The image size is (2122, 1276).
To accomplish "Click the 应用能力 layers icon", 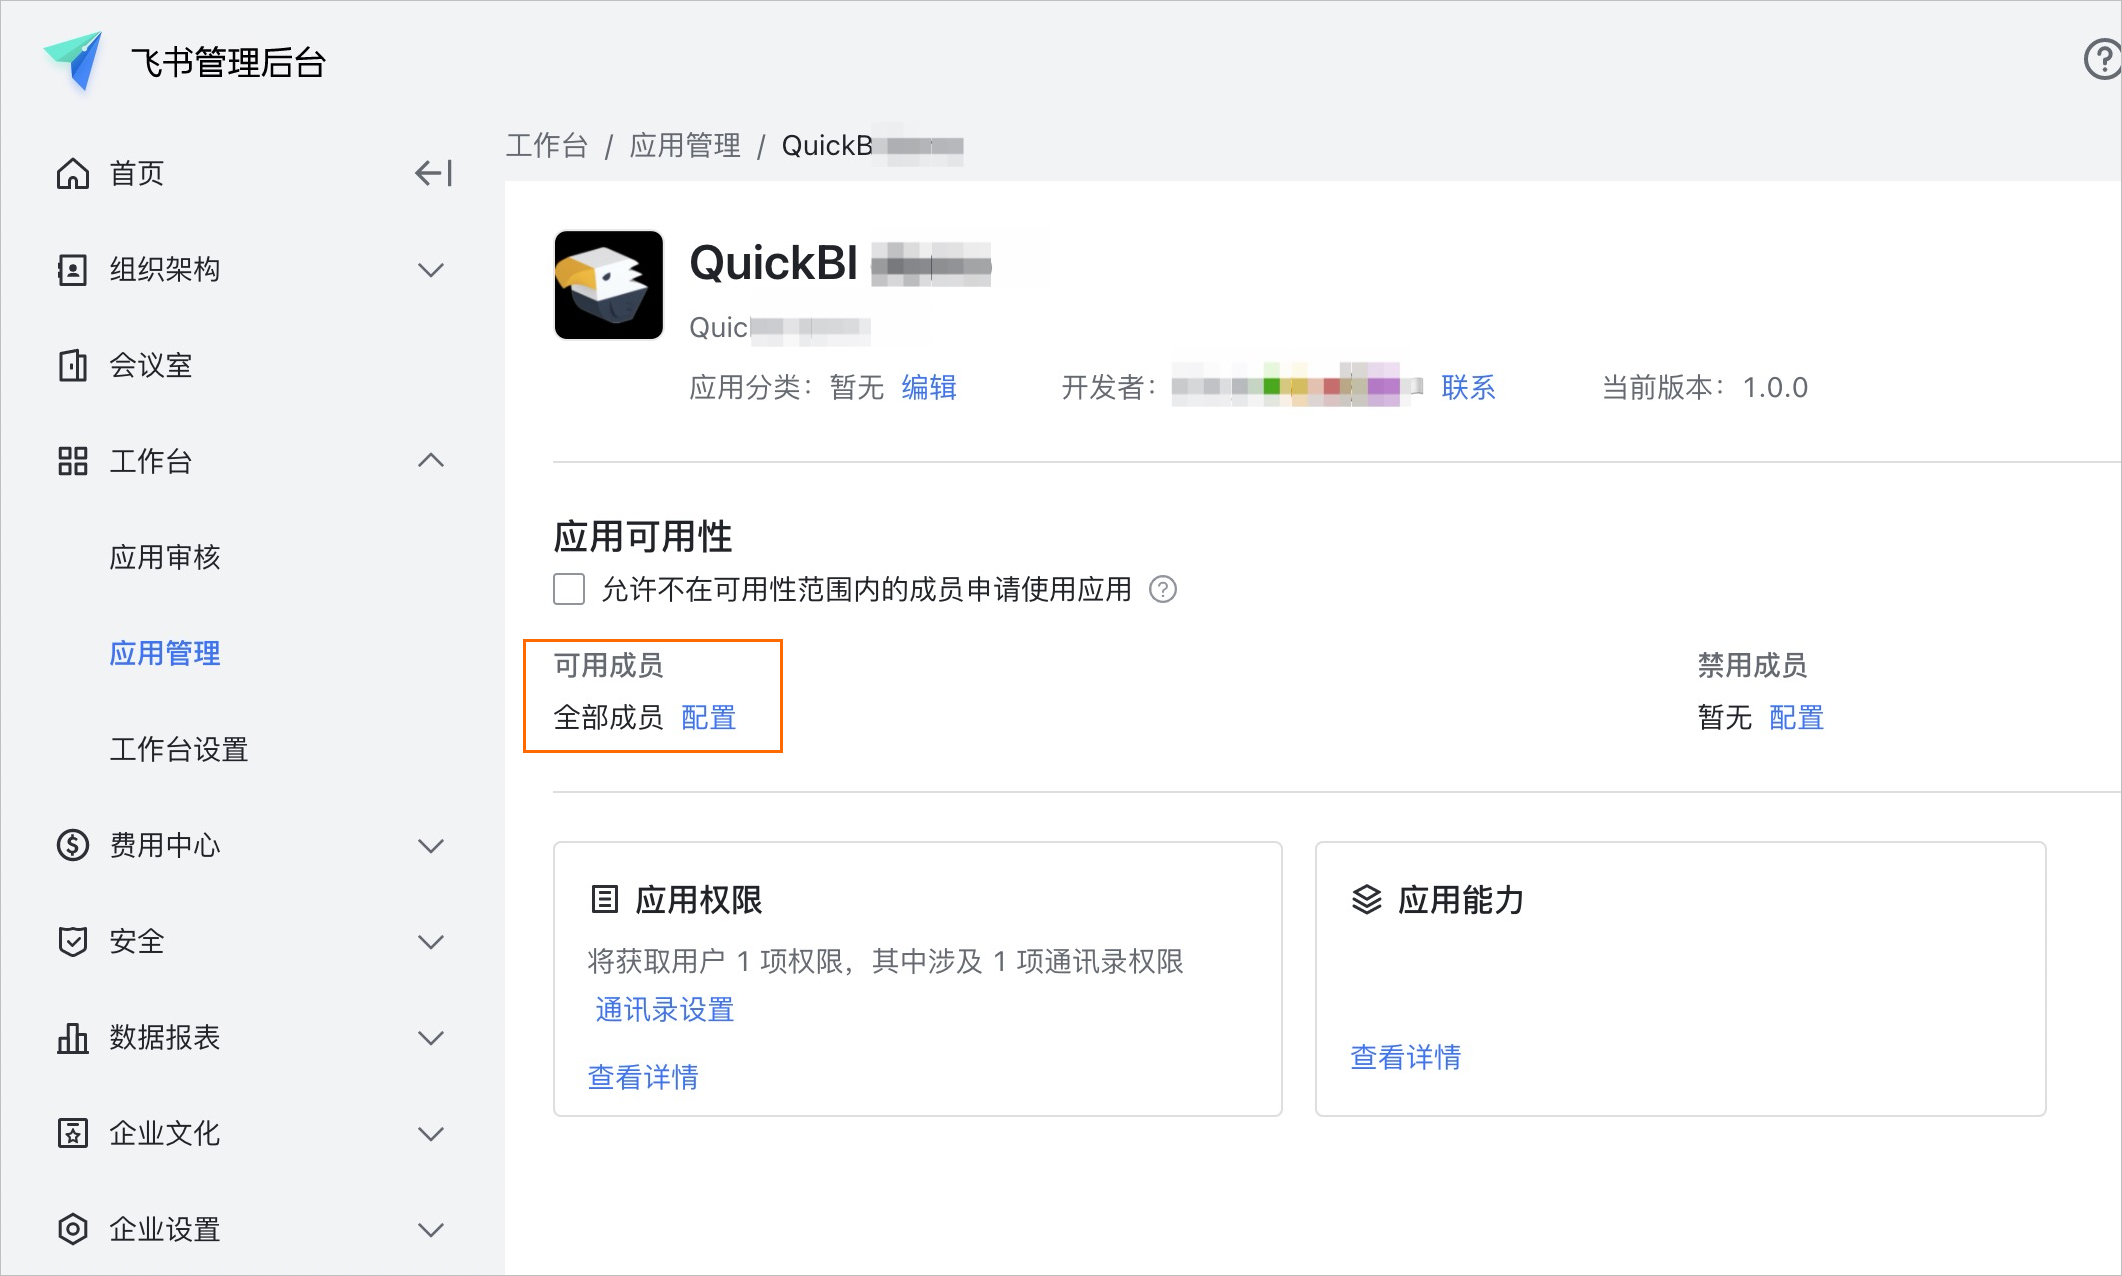I will [1366, 899].
